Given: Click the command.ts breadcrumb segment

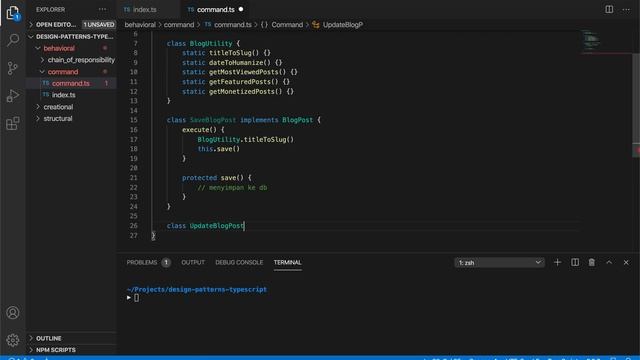Looking at the screenshot, I should click(228, 25).
